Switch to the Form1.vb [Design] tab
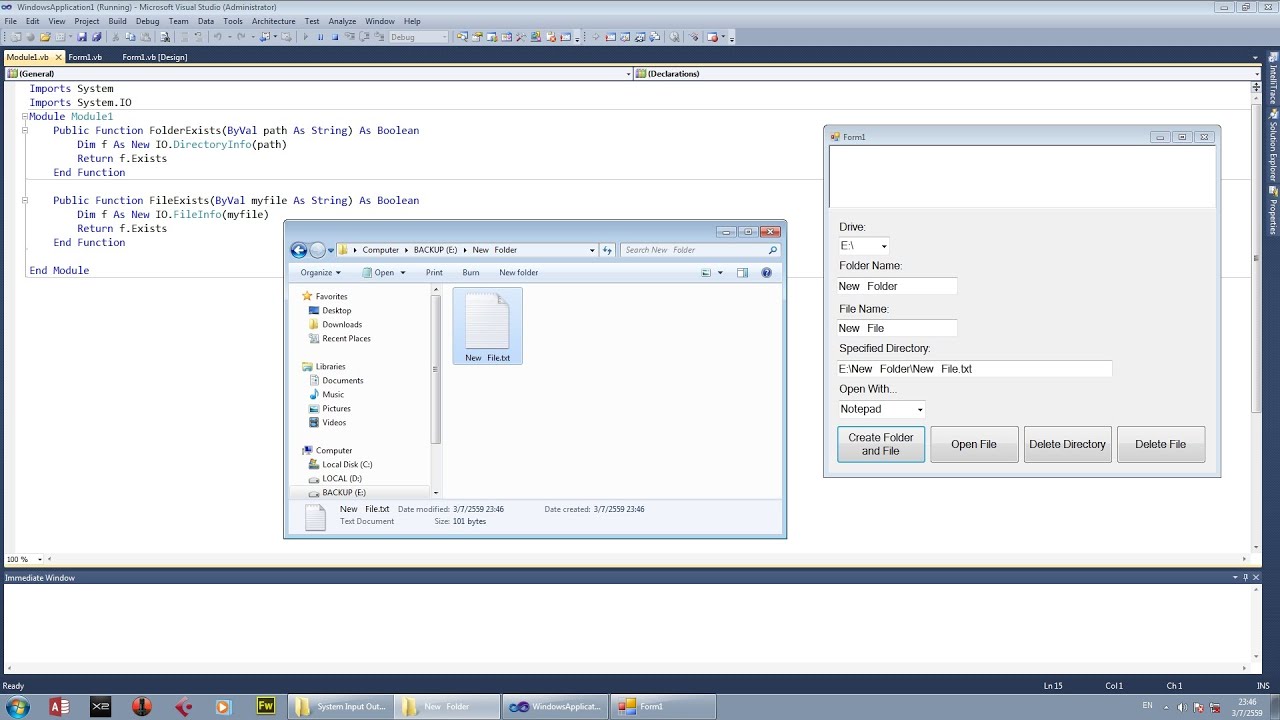 154,57
